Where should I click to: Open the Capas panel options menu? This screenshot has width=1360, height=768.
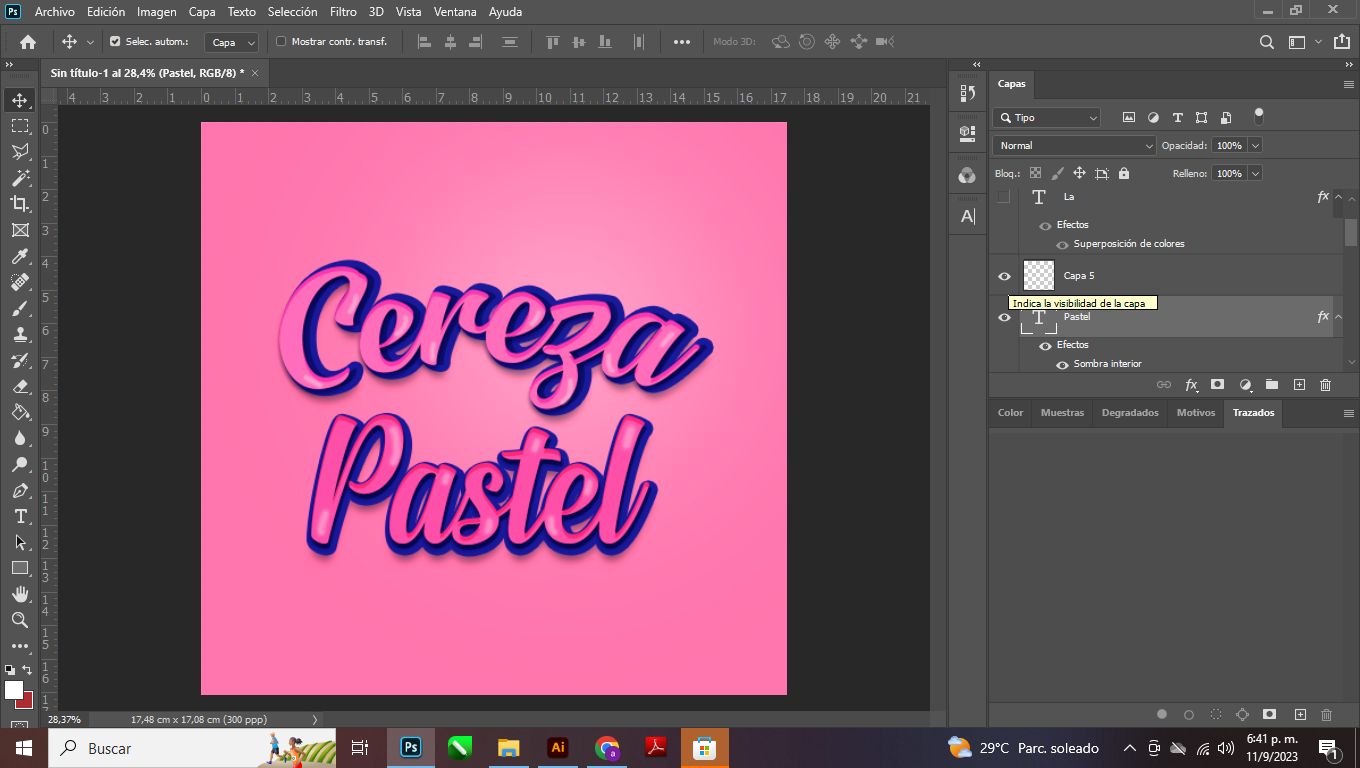(1348, 84)
